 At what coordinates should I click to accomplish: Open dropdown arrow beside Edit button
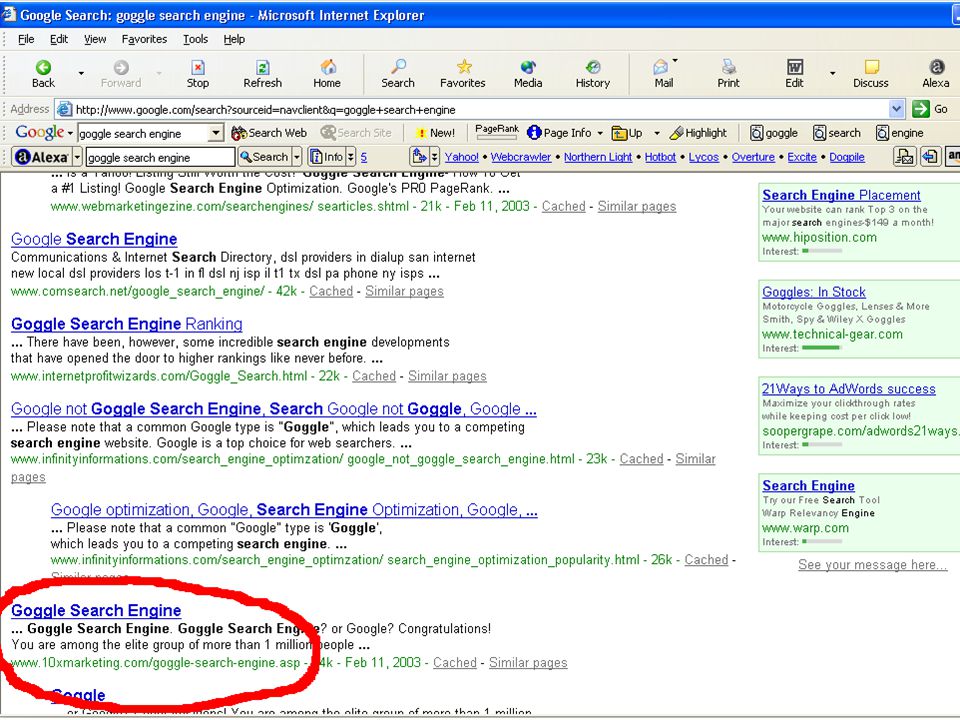pyautogui.click(x=832, y=74)
